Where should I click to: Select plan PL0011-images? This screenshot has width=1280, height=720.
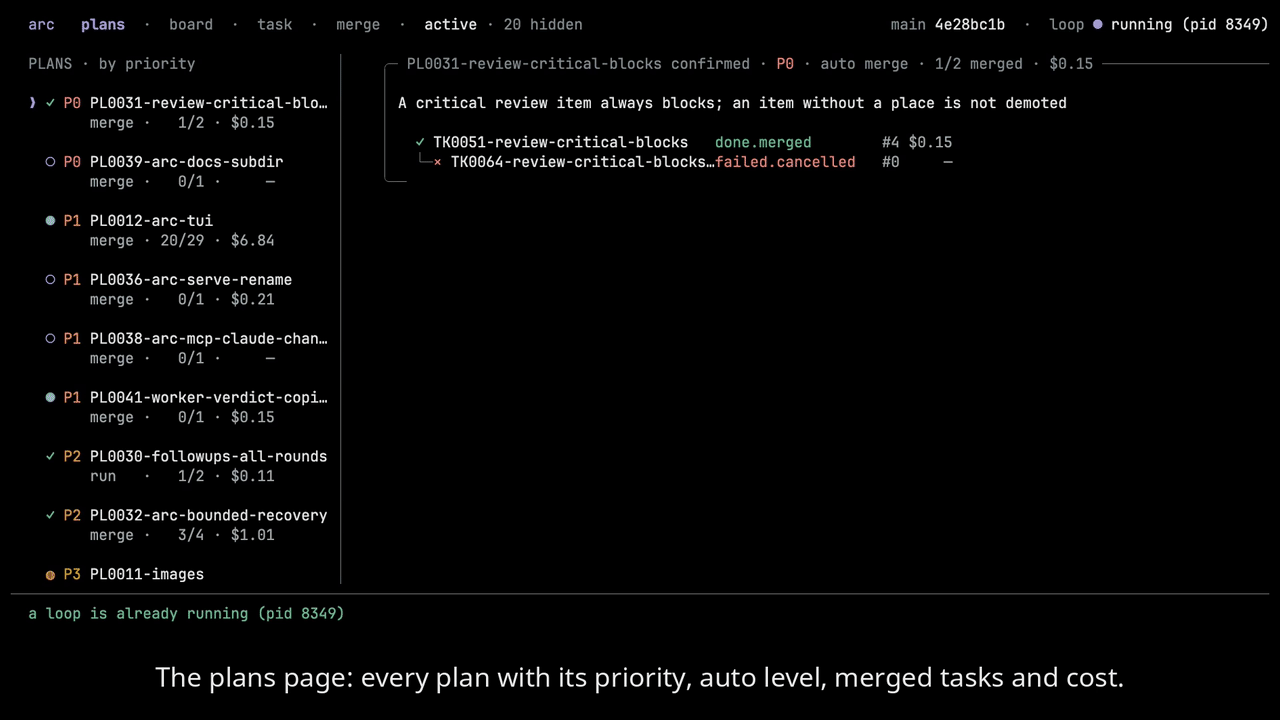coord(147,575)
